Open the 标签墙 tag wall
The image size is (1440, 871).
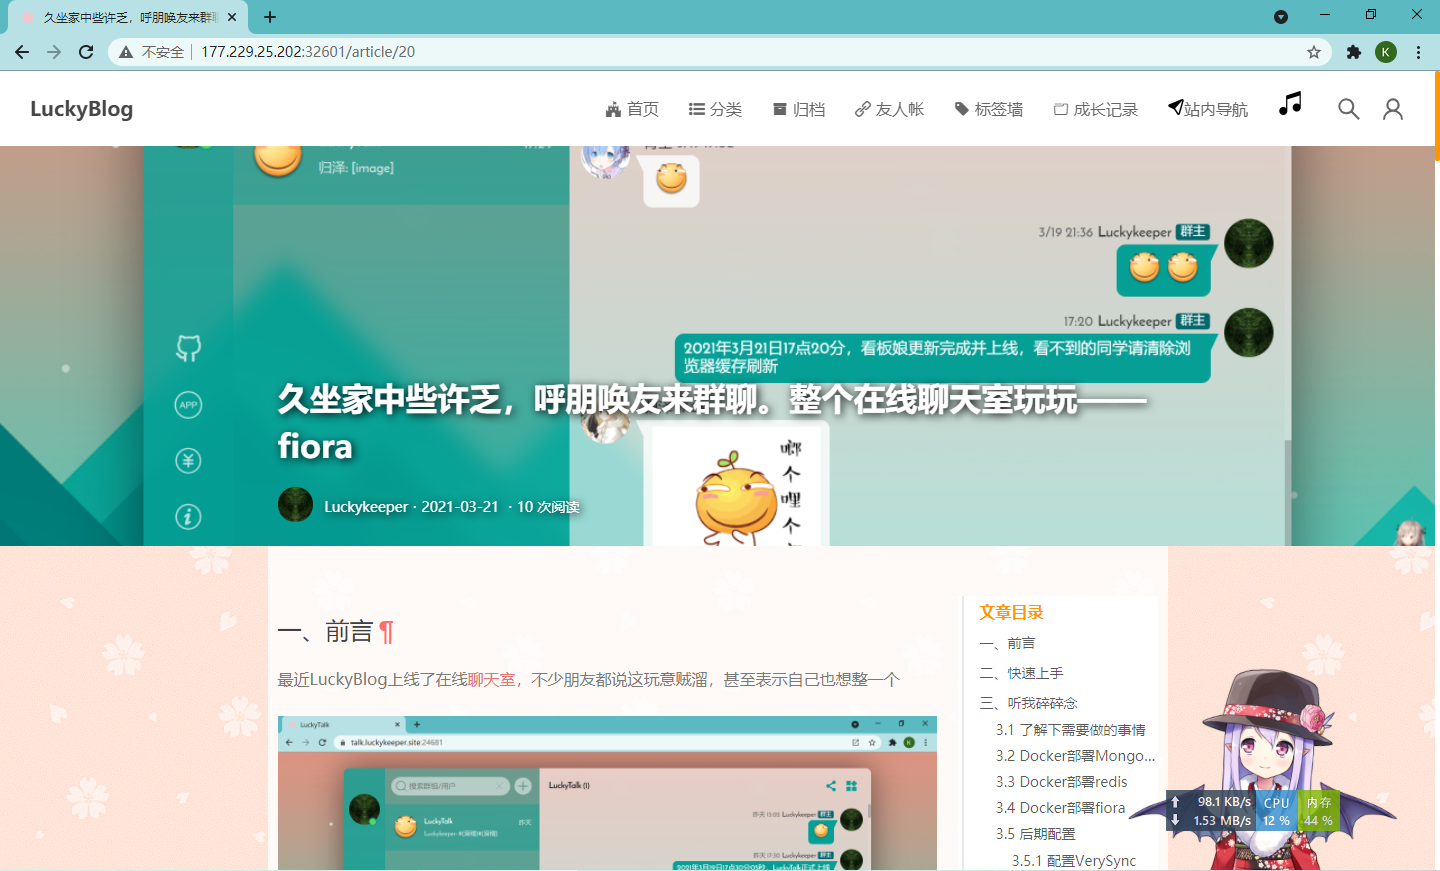point(988,109)
